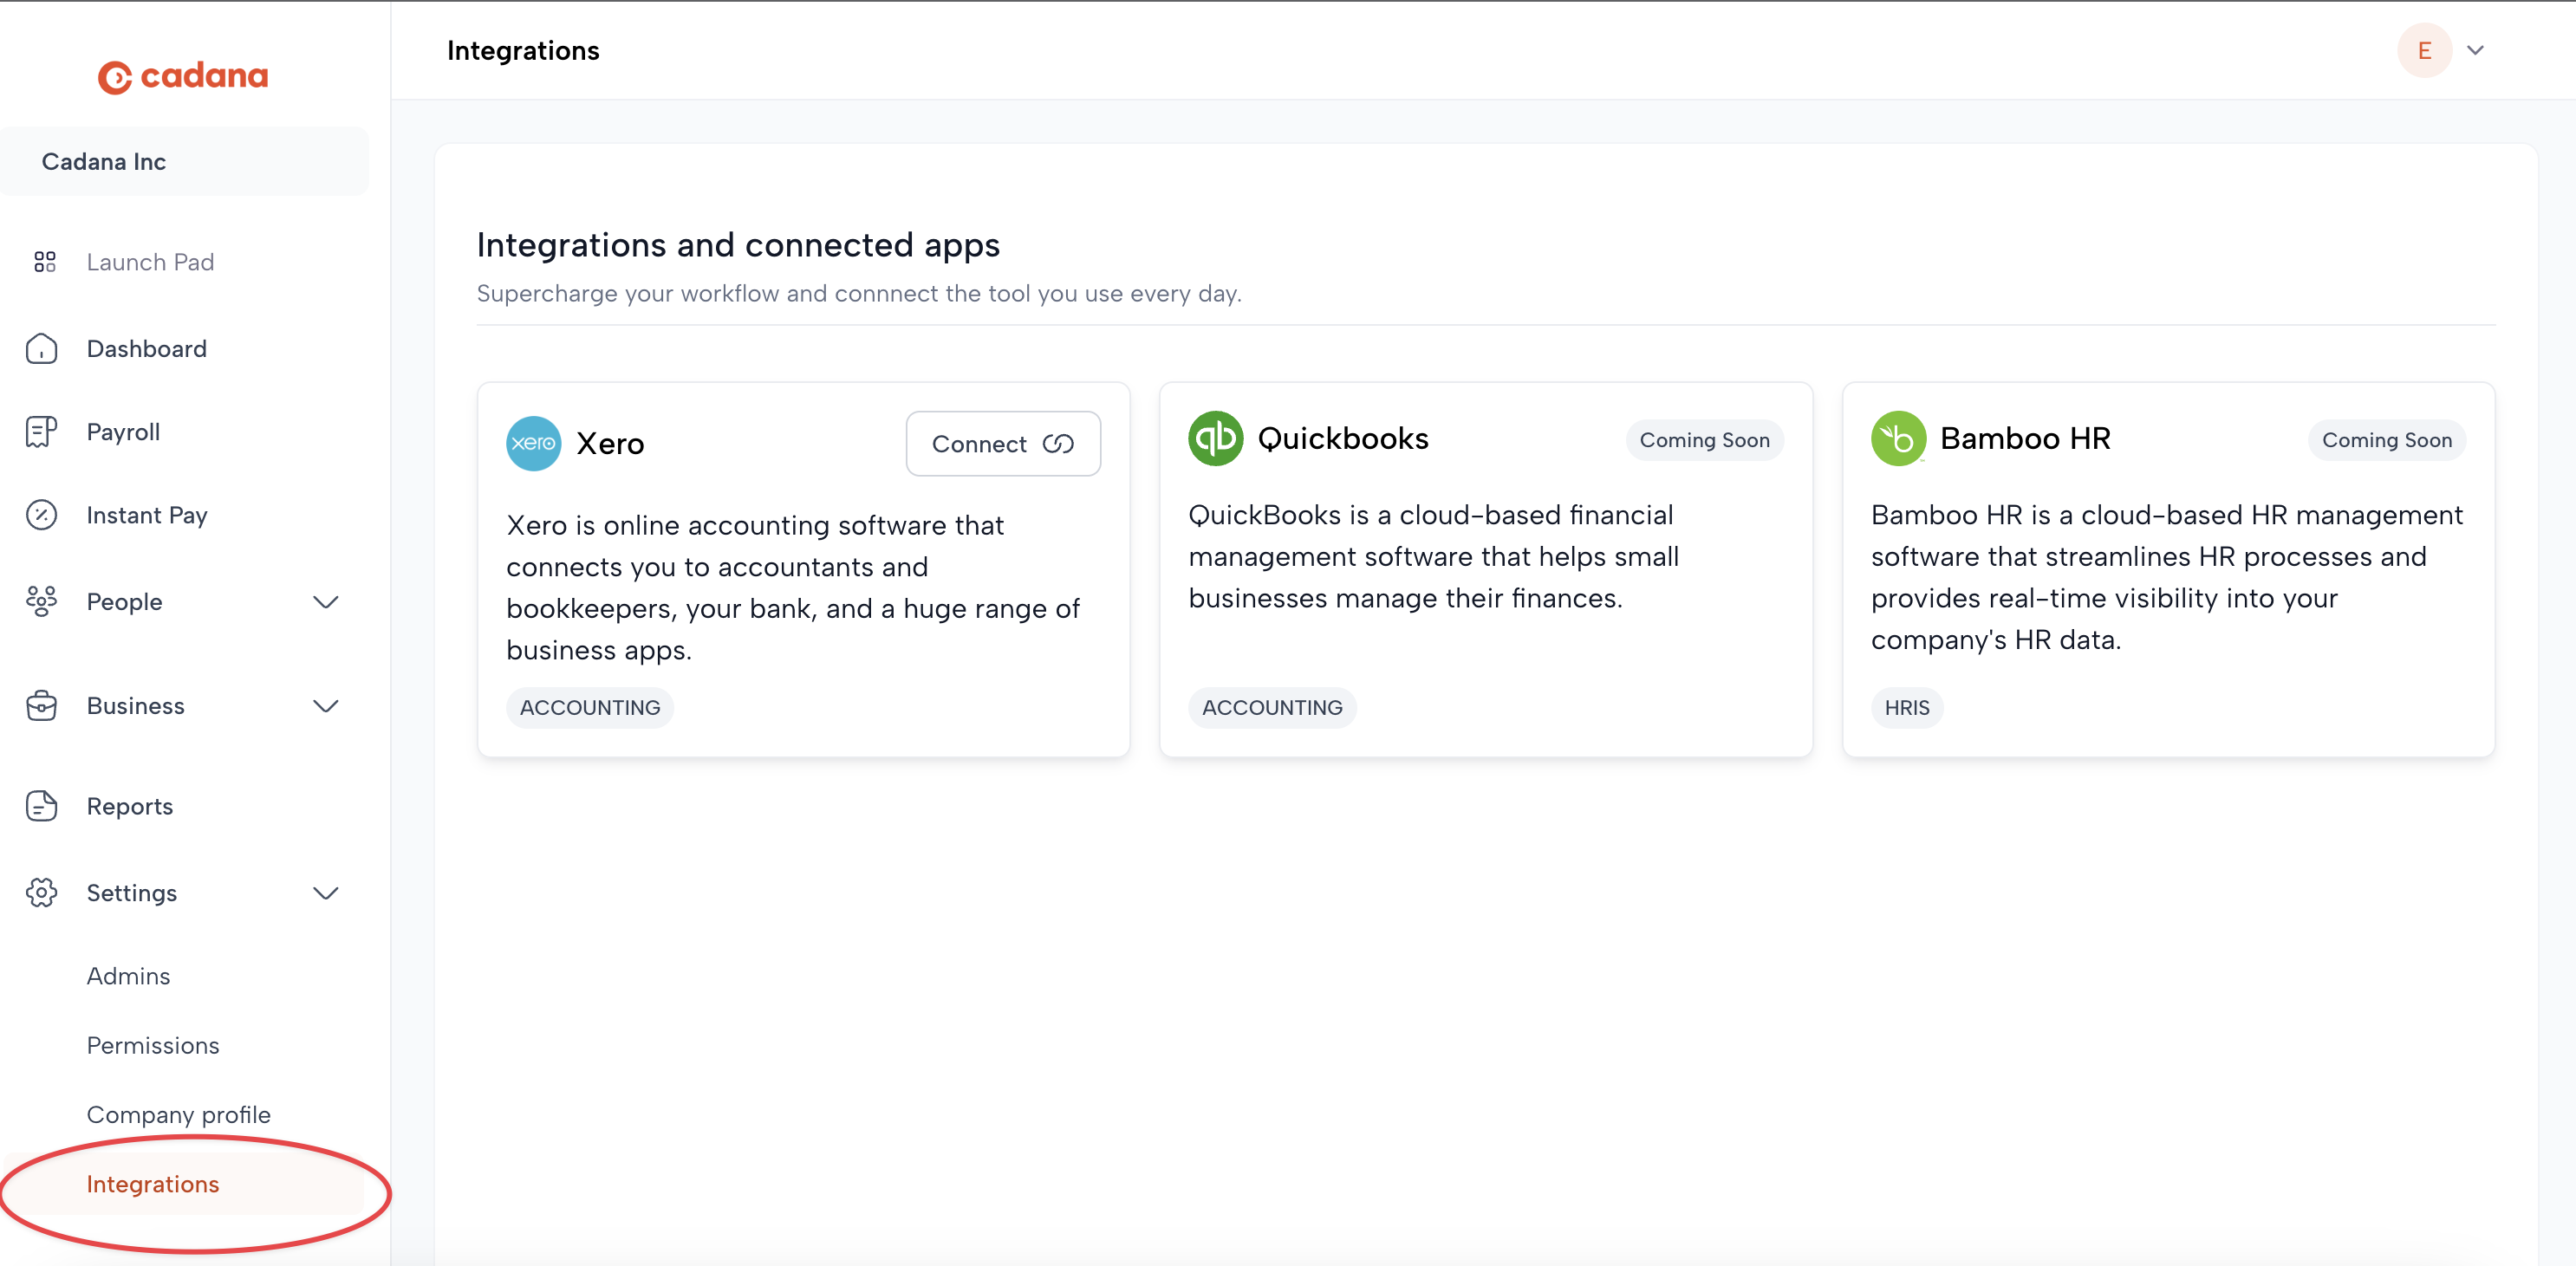The height and width of the screenshot is (1266, 2576).
Task: Expand the Business menu chevron
Action: point(325,706)
